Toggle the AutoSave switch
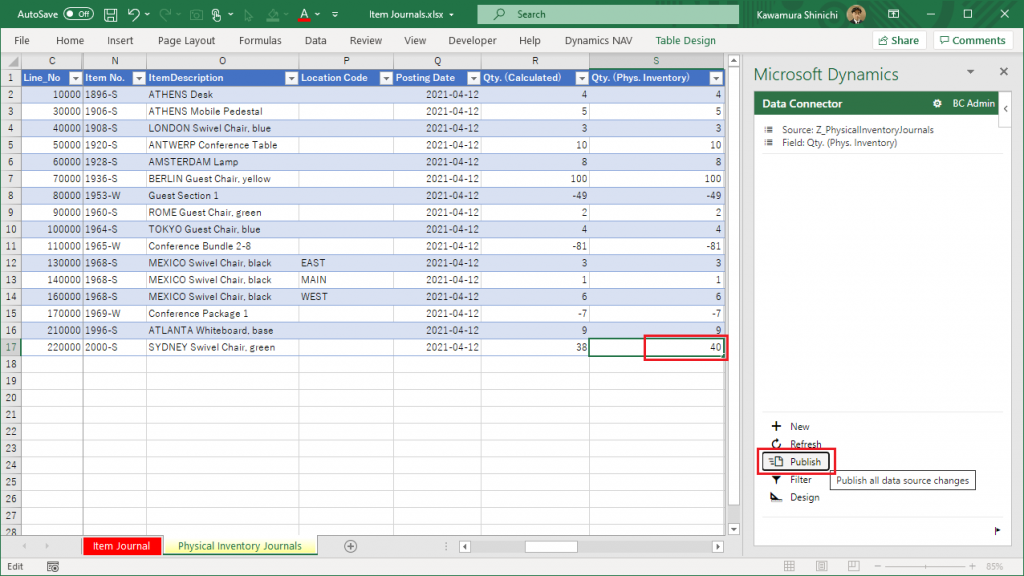The height and width of the screenshot is (576, 1024). pyautogui.click(x=78, y=14)
